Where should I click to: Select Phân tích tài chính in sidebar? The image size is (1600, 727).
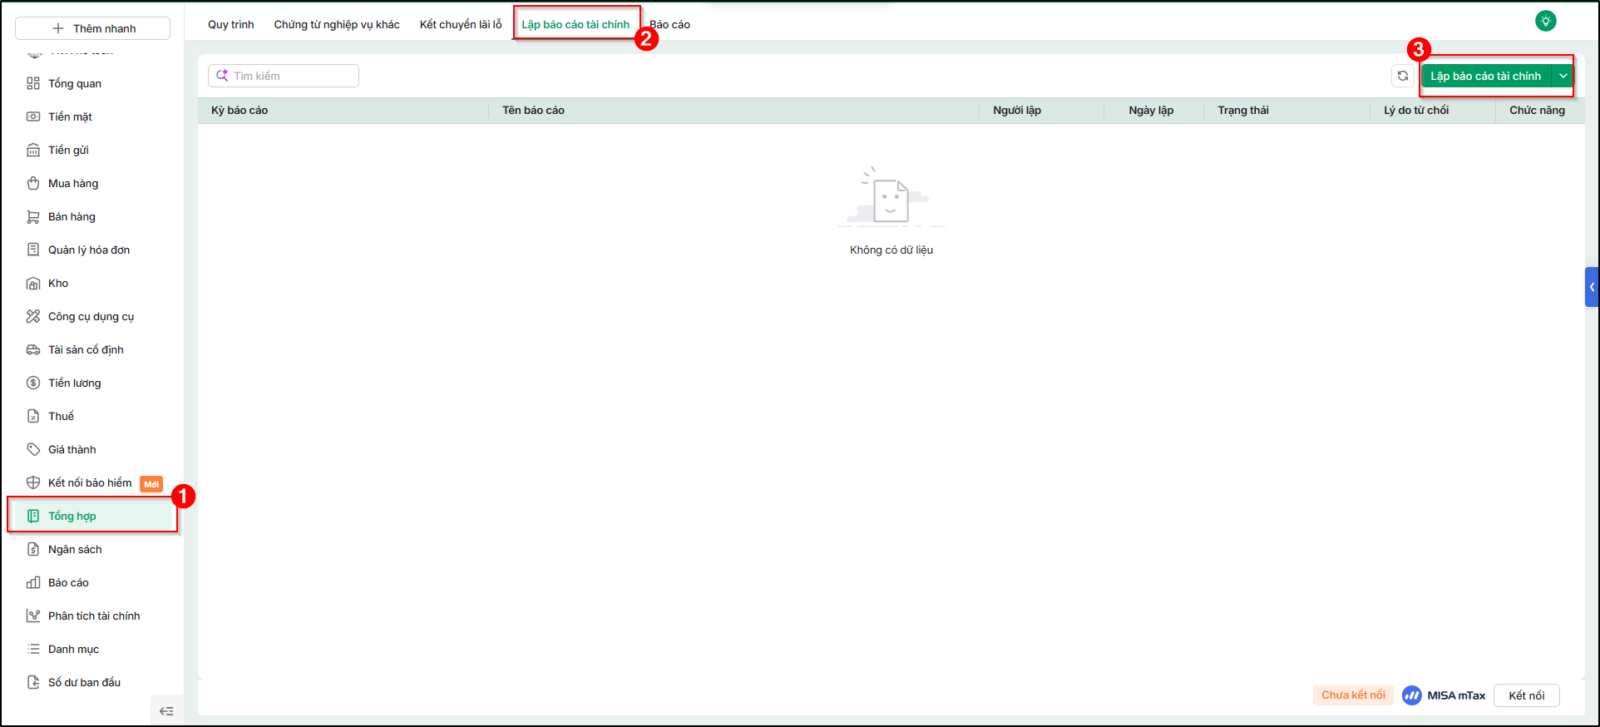click(x=92, y=616)
